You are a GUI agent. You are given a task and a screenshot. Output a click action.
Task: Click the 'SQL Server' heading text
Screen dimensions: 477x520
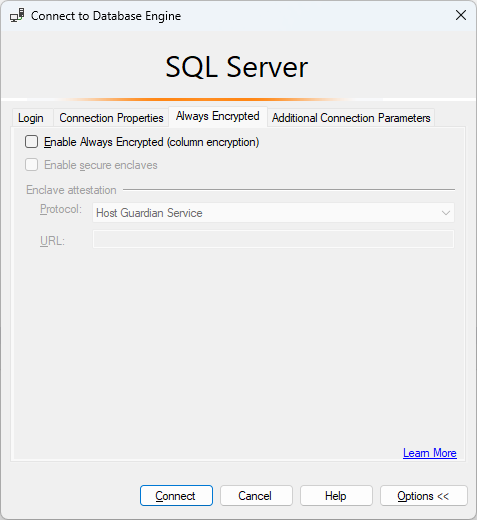click(237, 67)
